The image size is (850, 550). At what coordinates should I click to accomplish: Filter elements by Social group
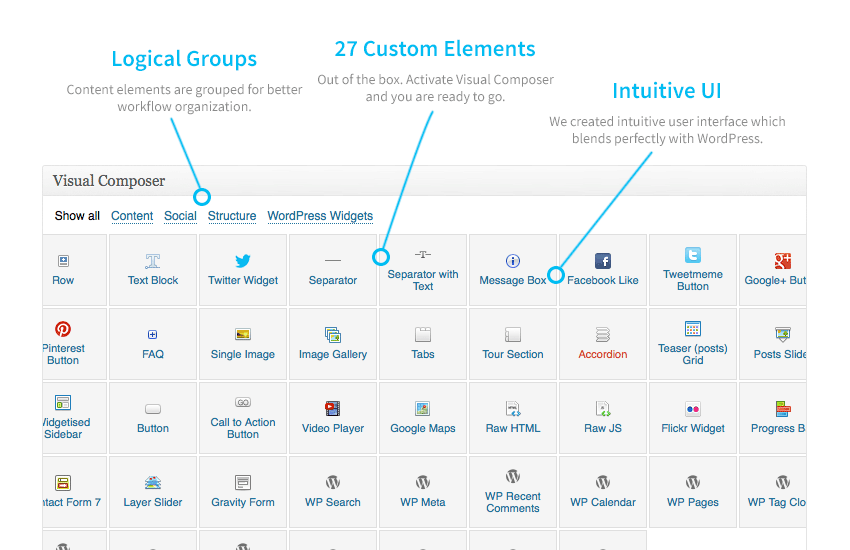point(181,216)
